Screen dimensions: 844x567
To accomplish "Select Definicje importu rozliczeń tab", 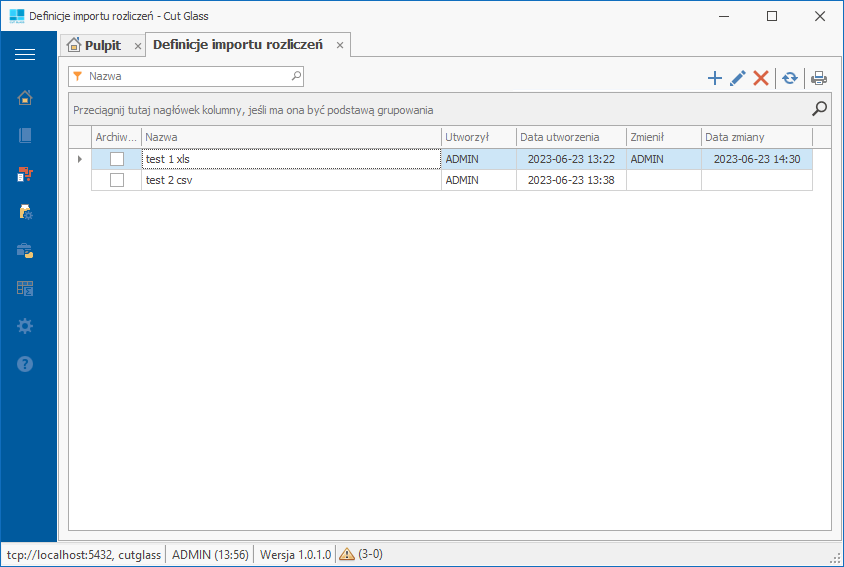I will tap(237, 45).
